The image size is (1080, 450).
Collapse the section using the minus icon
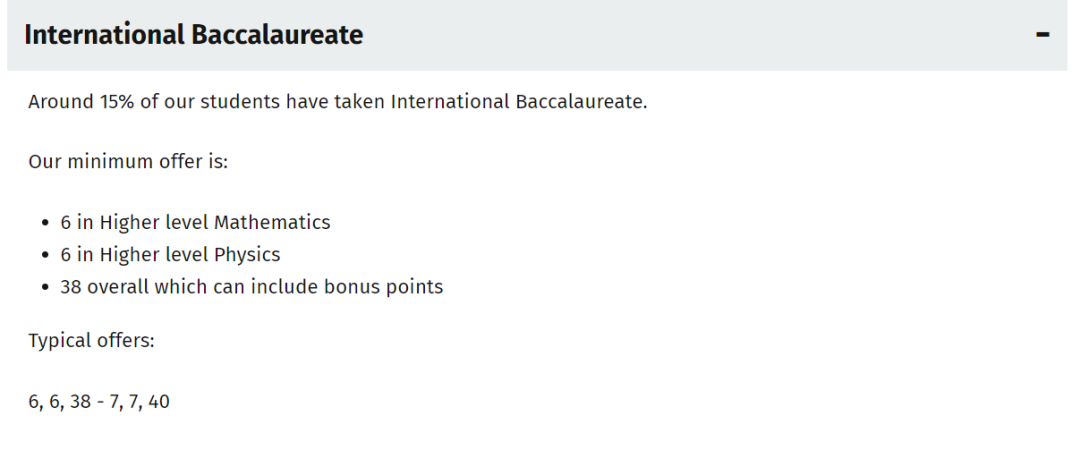click(1043, 35)
